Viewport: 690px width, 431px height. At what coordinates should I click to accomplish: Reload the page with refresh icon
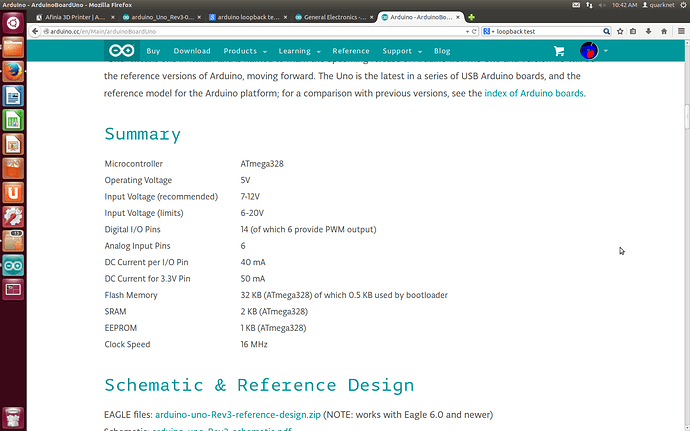pos(474,31)
